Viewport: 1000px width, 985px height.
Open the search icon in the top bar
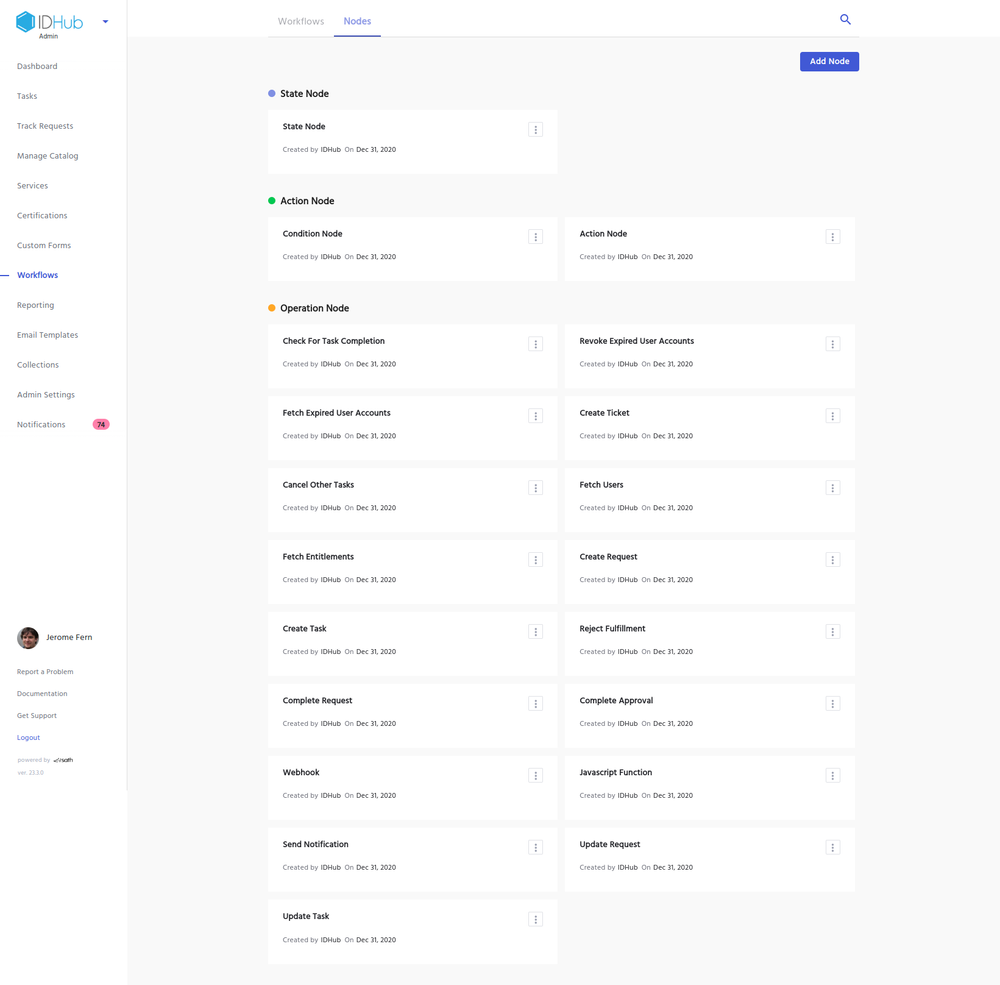[x=845, y=19]
